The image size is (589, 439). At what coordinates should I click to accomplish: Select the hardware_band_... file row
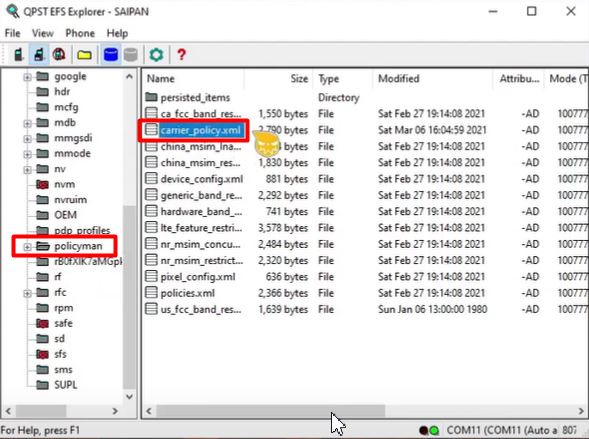coord(364,211)
